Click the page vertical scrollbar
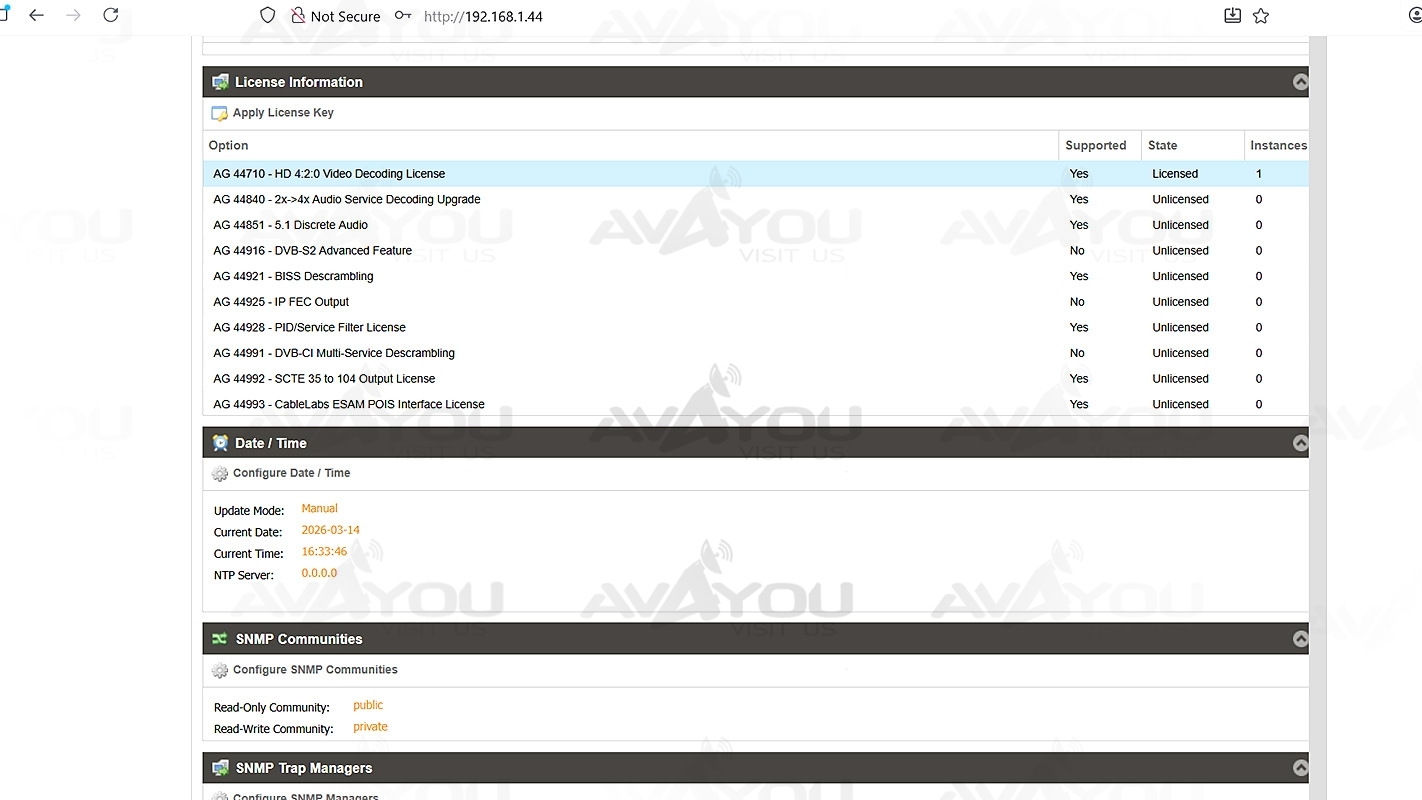This screenshot has width=1422, height=800. [x=1317, y=400]
